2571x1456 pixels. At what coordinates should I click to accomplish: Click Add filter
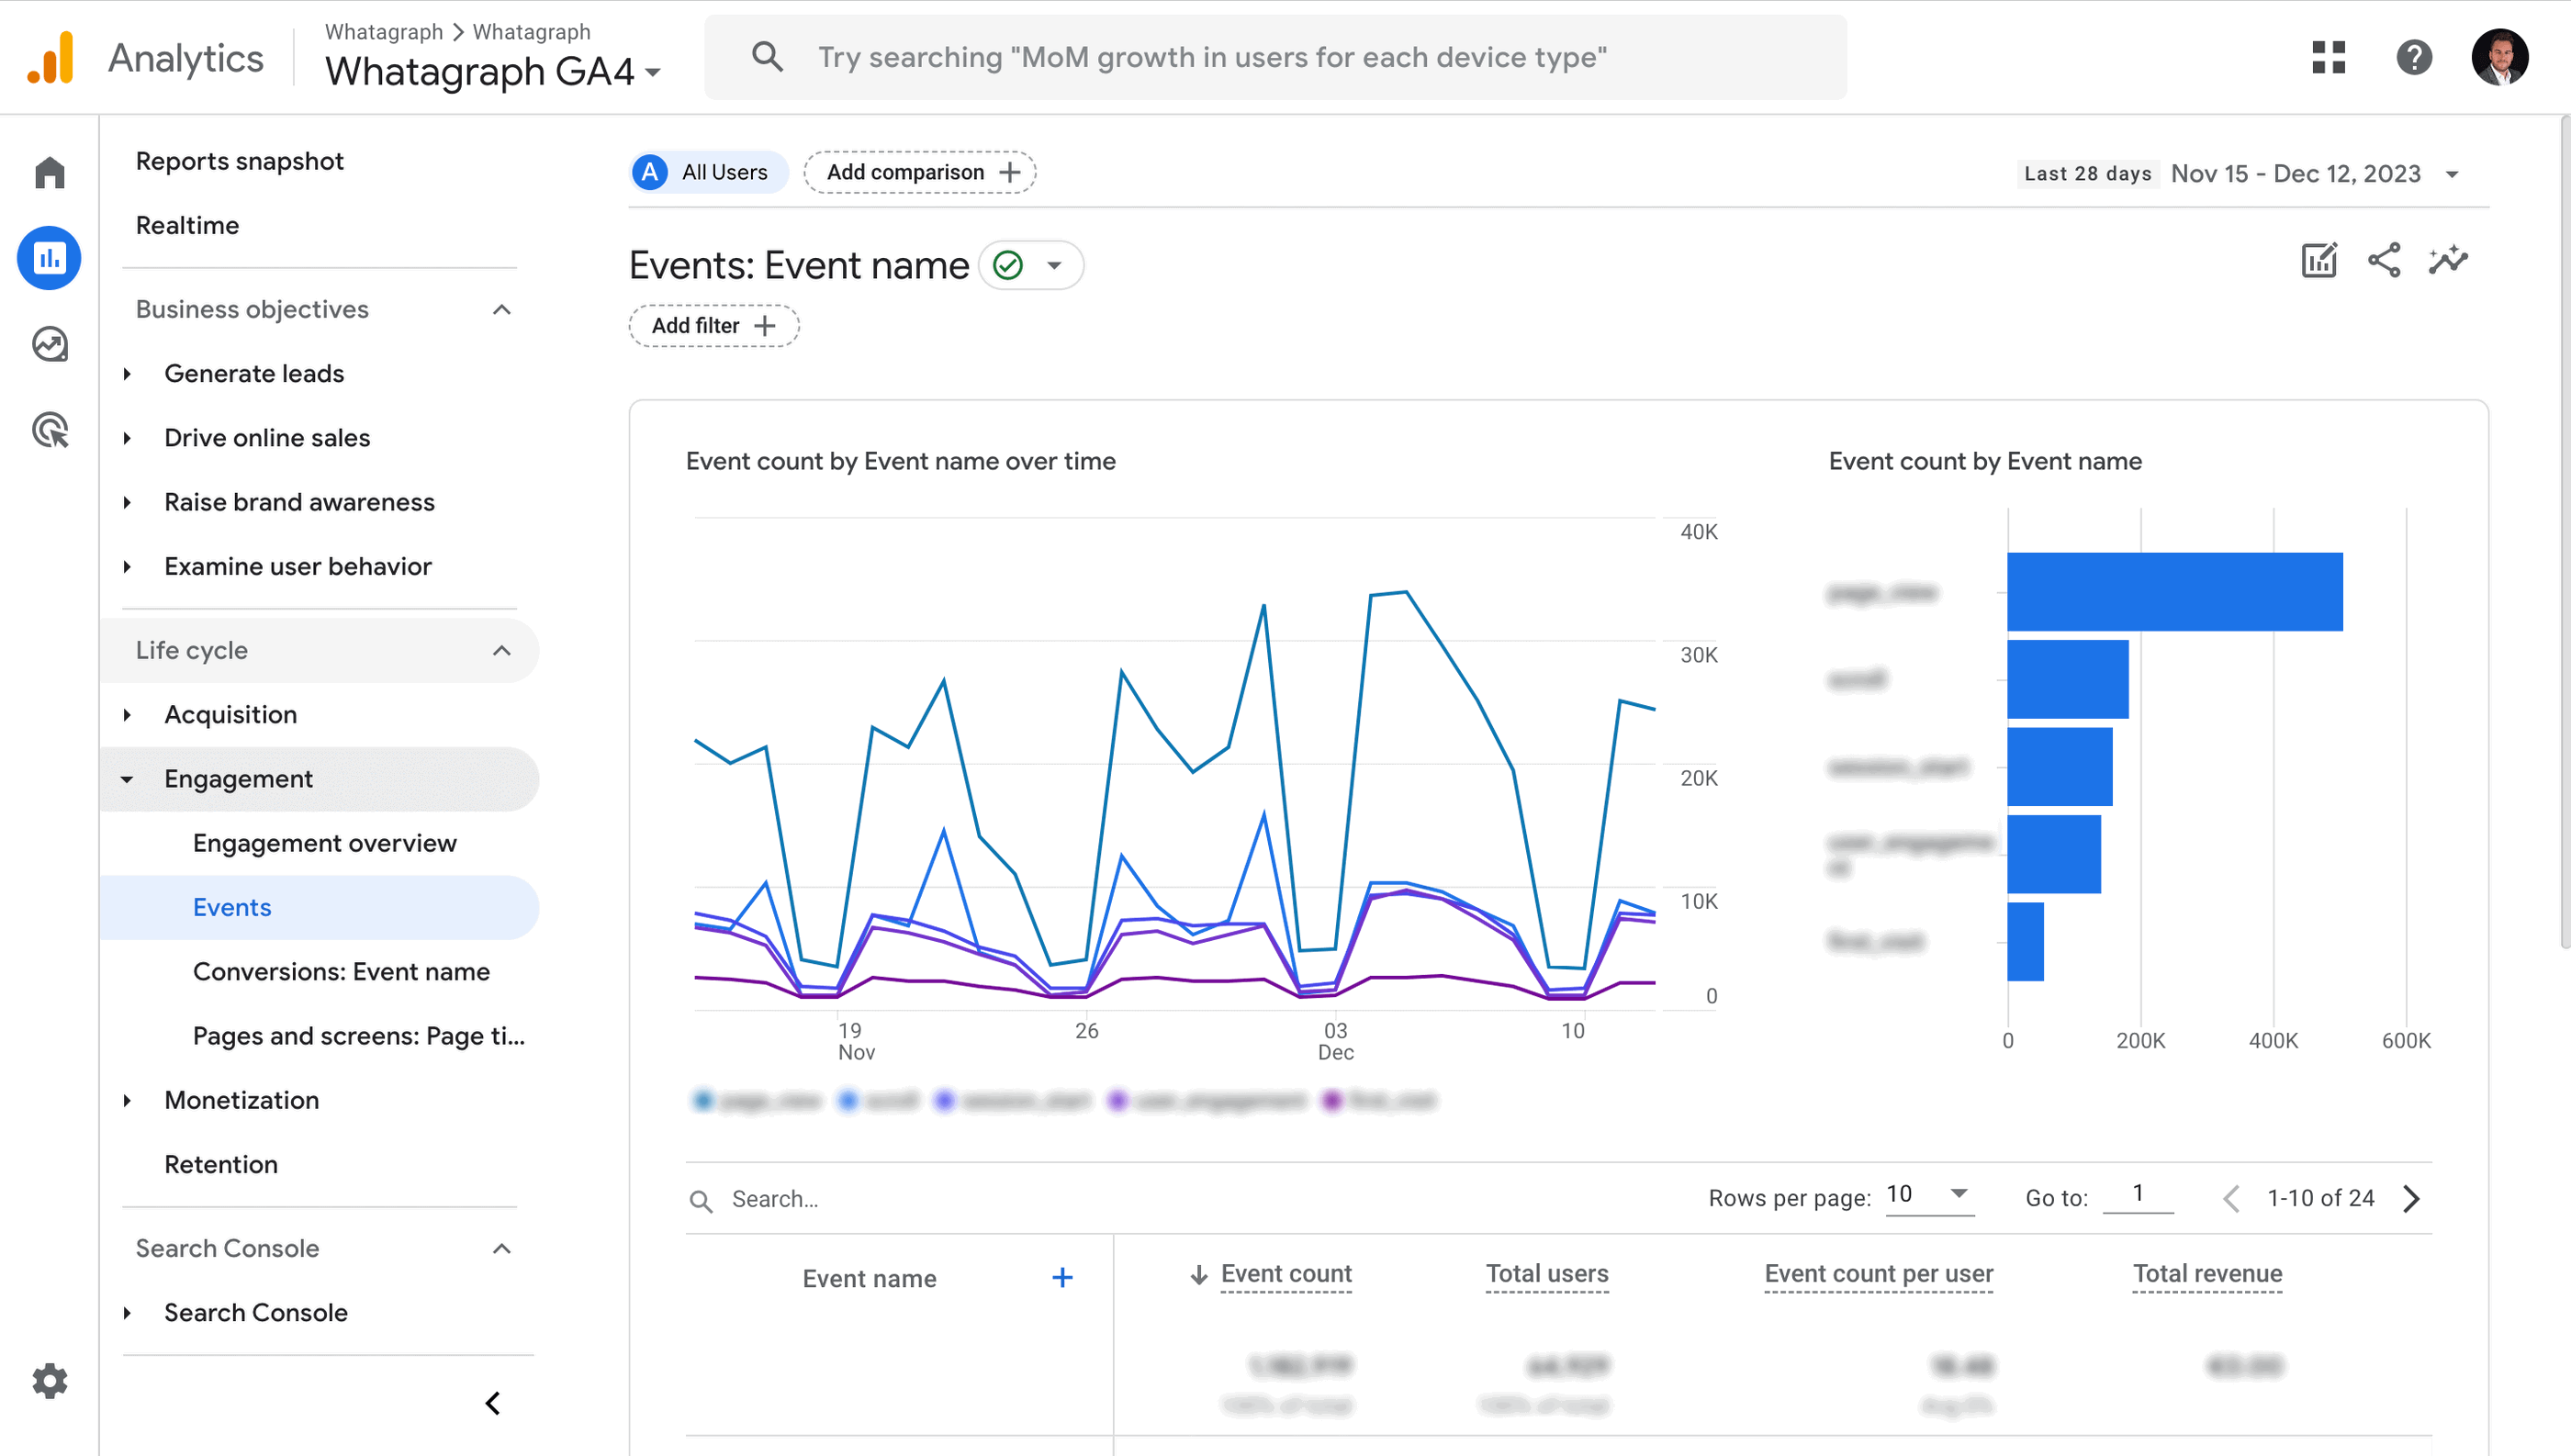click(x=713, y=325)
